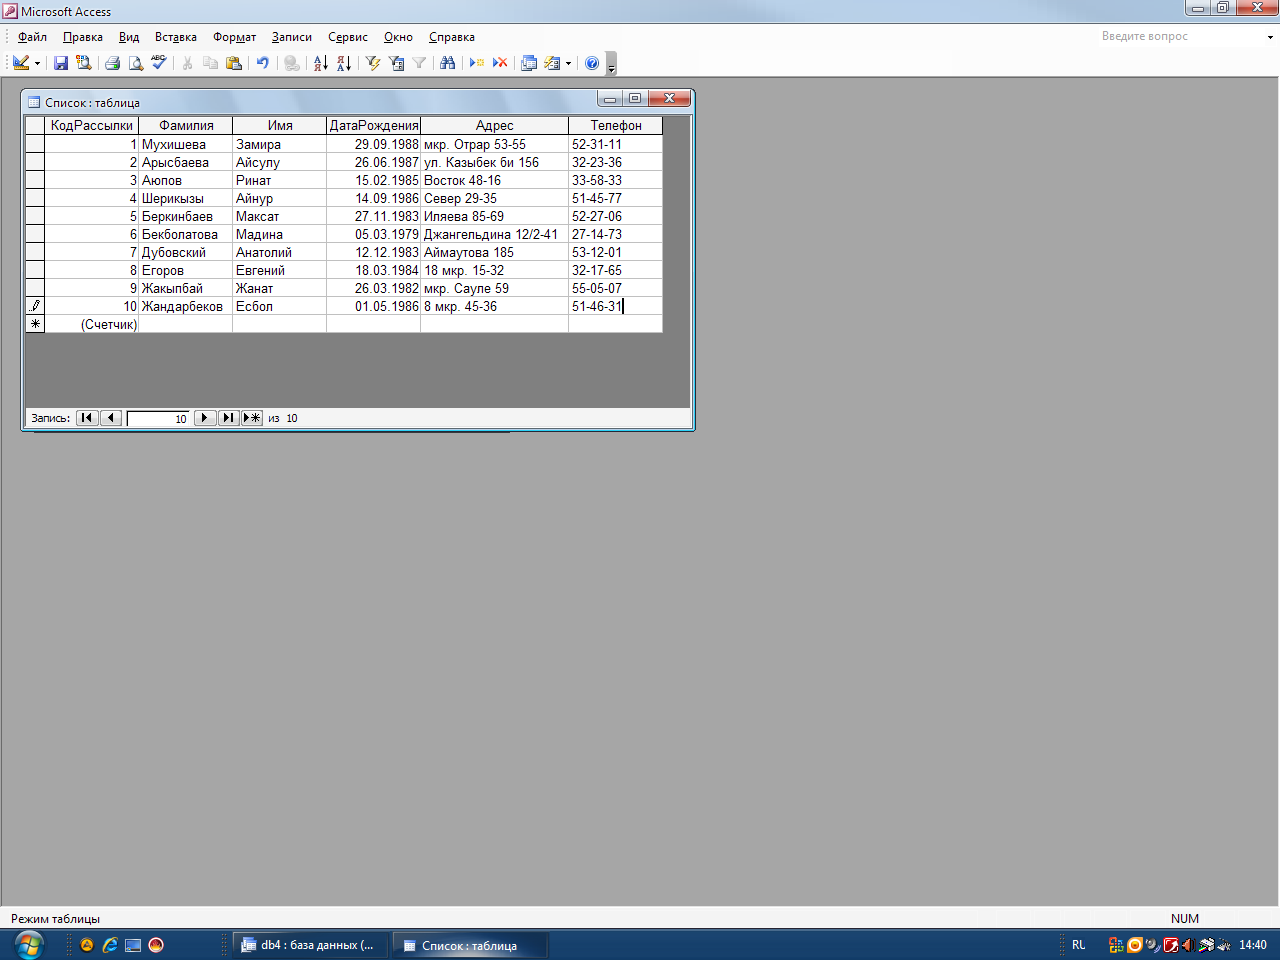Open the Сервис menu
Screen dimensions: 1280x960
(348, 37)
